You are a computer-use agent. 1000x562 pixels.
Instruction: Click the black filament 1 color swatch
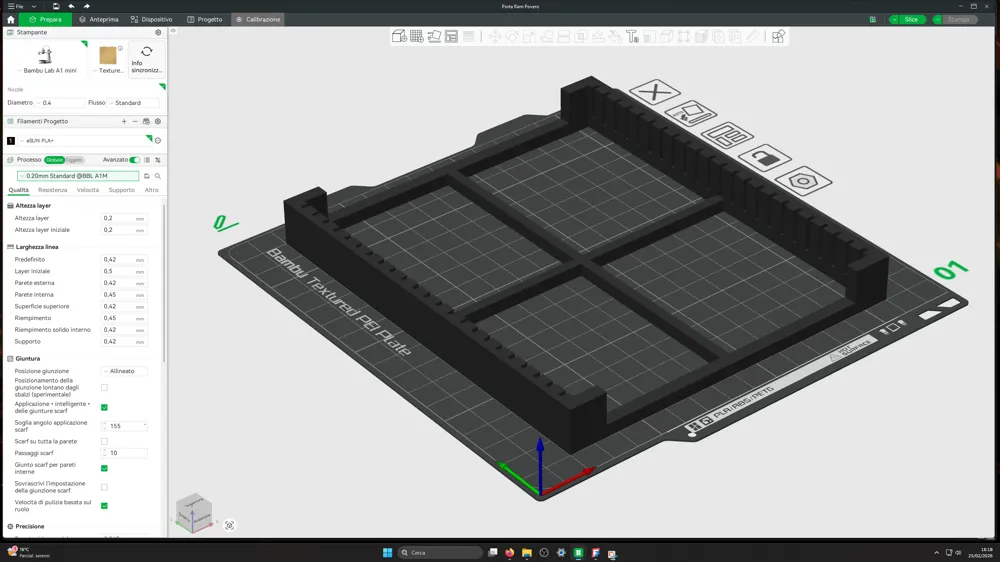point(11,141)
